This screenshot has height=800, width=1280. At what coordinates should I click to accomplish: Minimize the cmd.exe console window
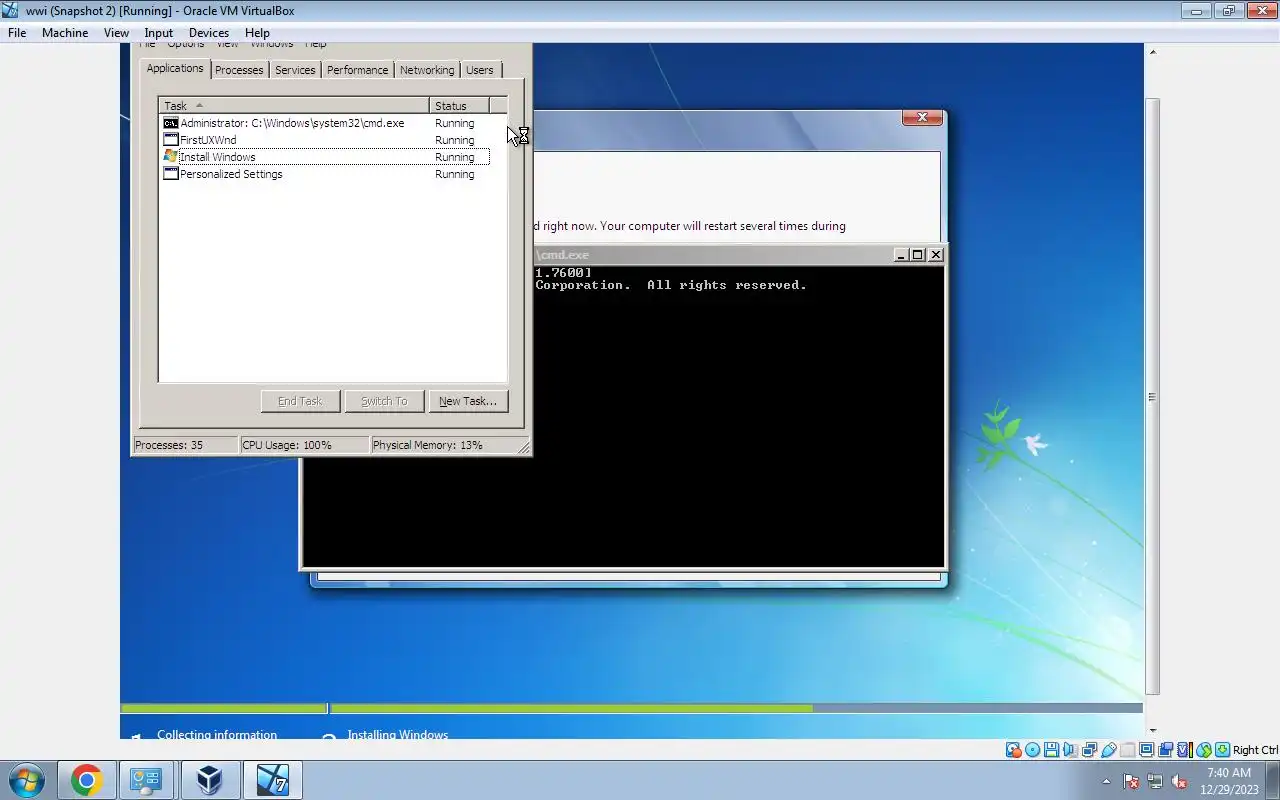tap(900, 255)
